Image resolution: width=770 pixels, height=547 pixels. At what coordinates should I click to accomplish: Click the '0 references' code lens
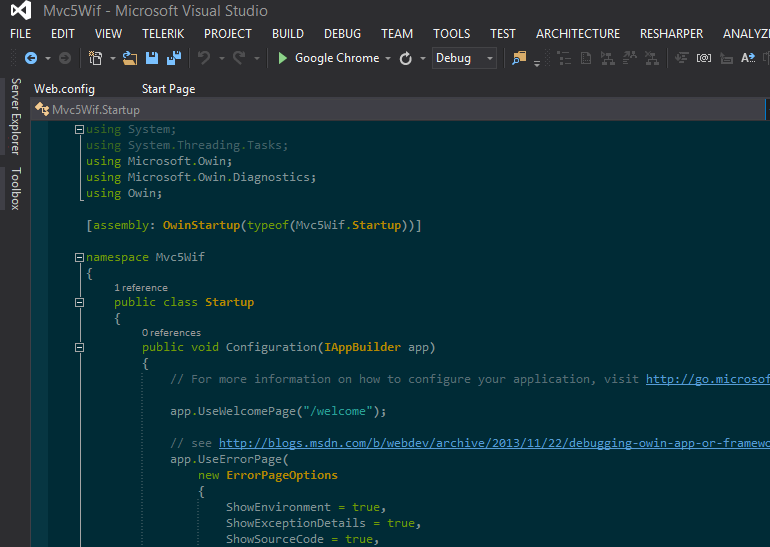[x=171, y=333]
